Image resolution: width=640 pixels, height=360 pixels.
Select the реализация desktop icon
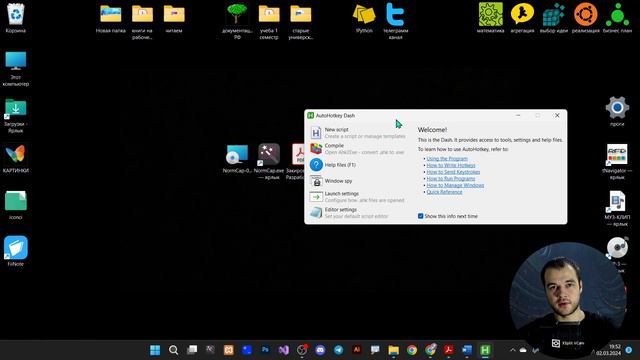click(x=585, y=18)
